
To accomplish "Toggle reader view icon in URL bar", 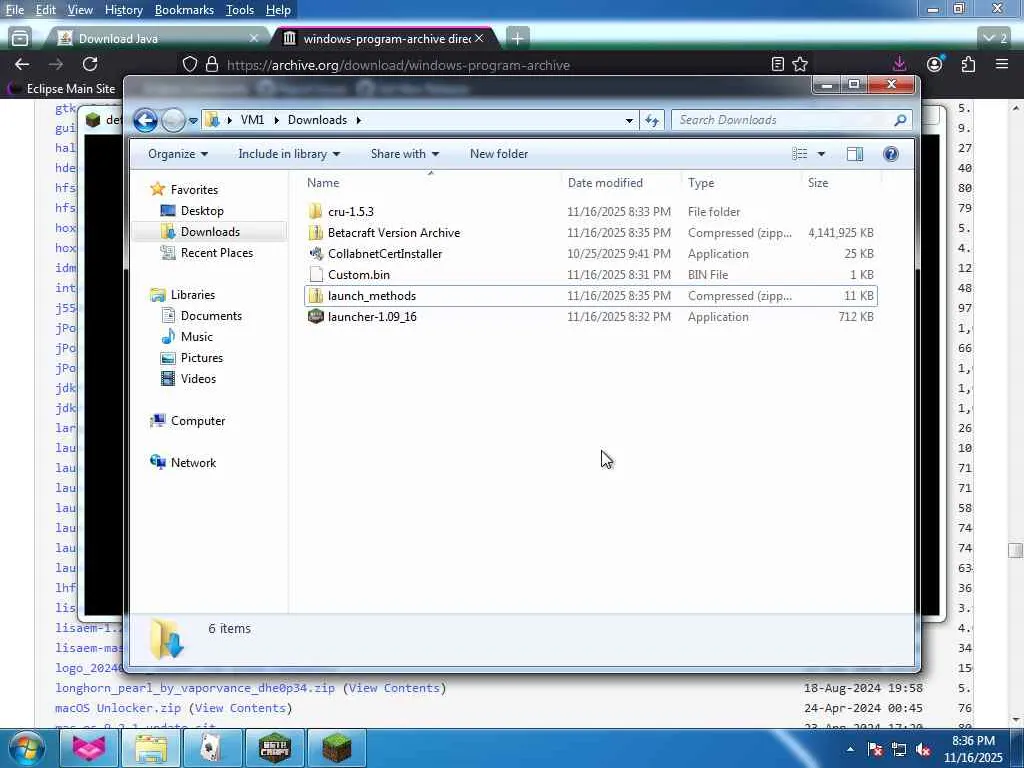I will point(777,64).
